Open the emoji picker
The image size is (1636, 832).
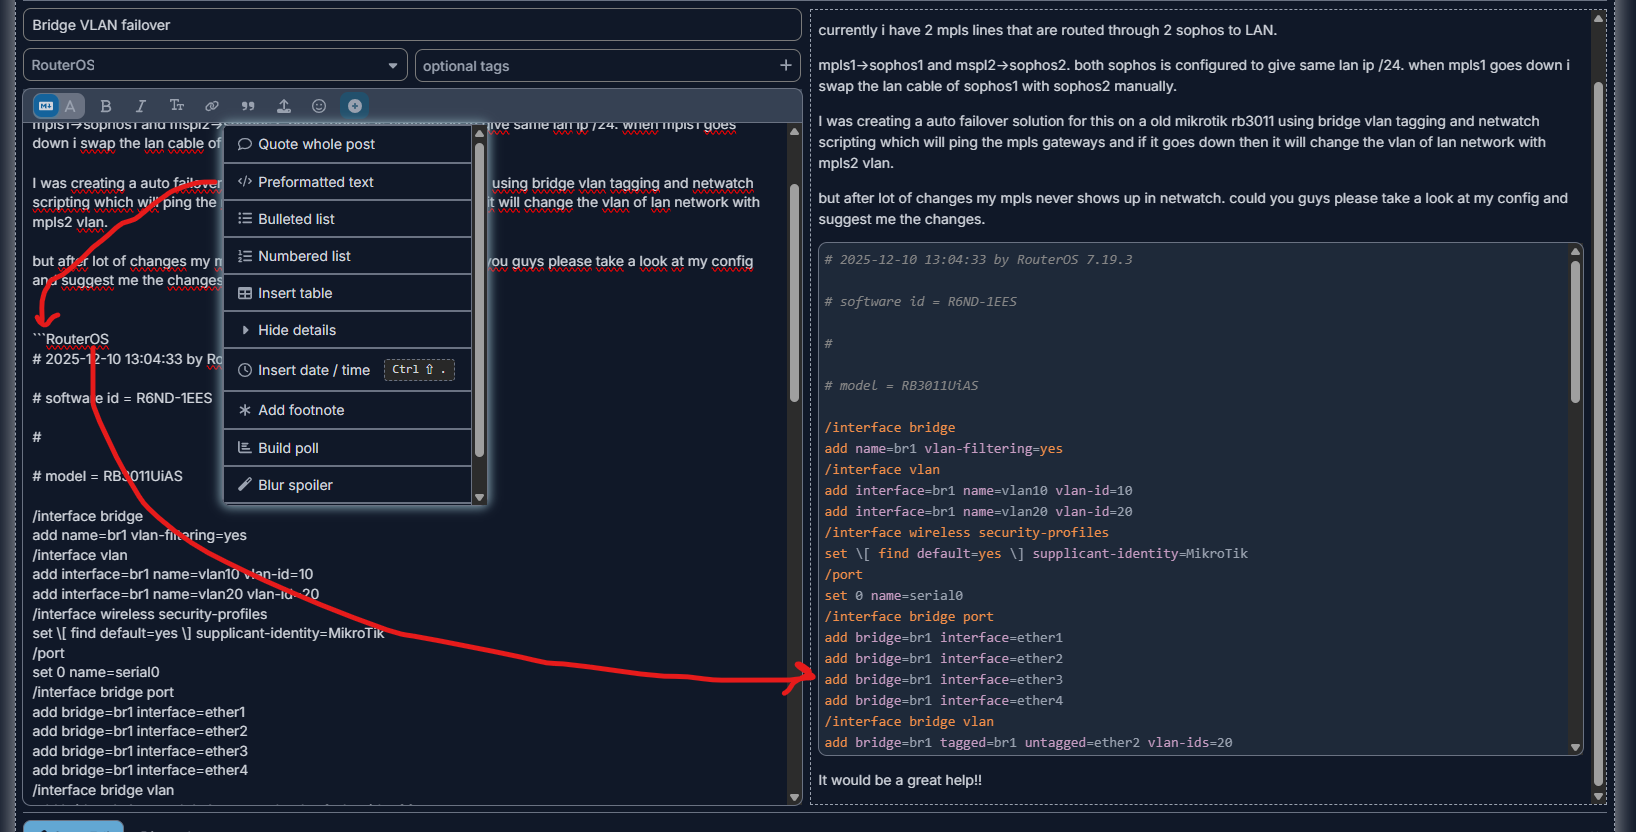[319, 106]
